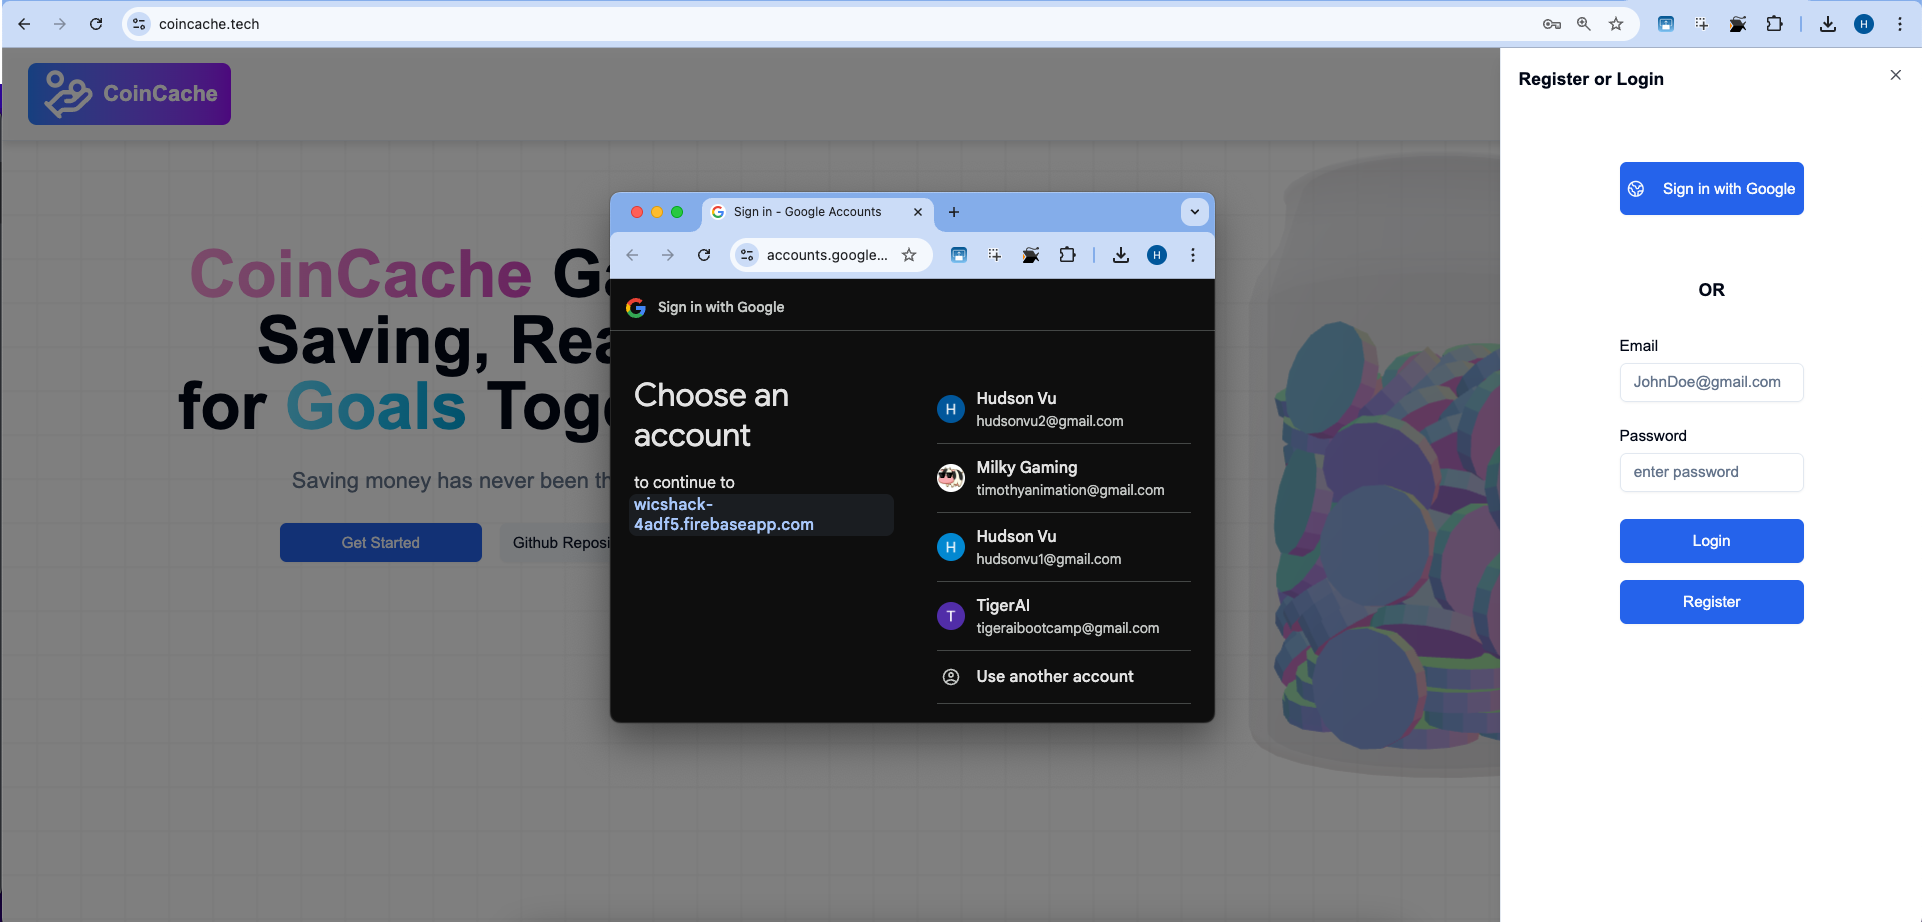This screenshot has height=922, width=1922.
Task: Open the password manager key icon in the main address bar
Action: [1552, 24]
